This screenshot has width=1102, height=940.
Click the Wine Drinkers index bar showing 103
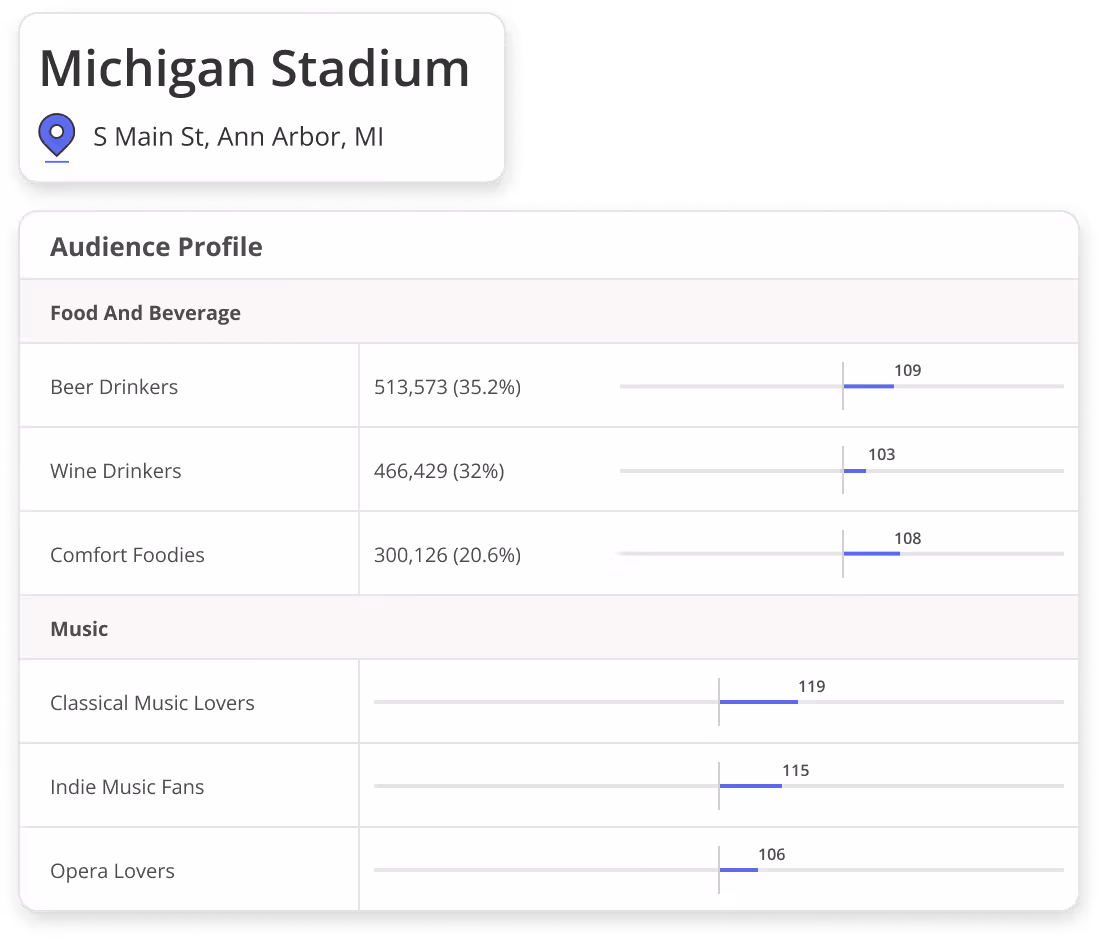click(855, 470)
